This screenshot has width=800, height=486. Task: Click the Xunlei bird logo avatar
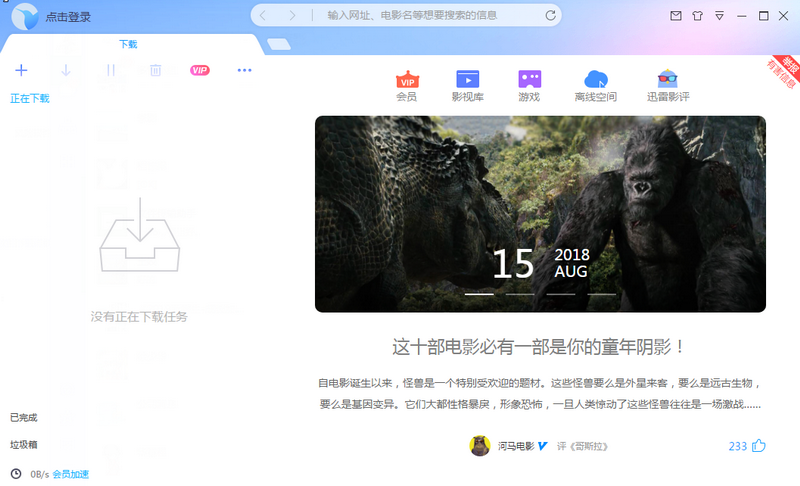pyautogui.click(x=24, y=16)
